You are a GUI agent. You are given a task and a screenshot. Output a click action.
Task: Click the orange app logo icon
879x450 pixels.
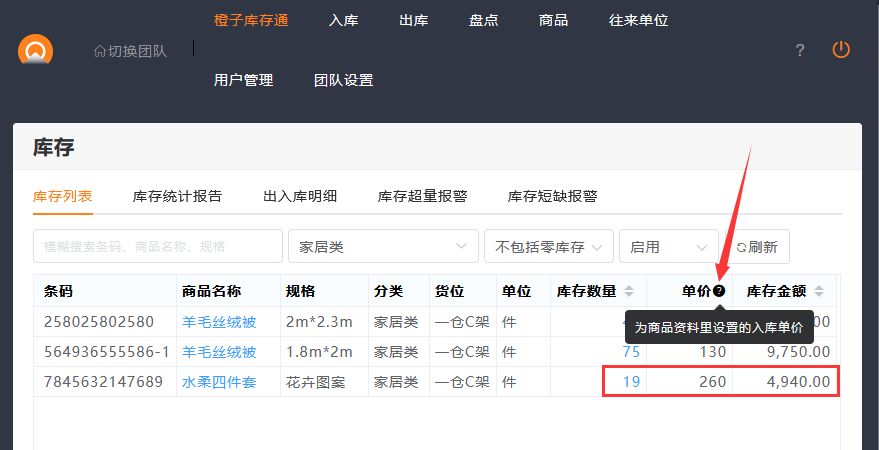(35, 50)
